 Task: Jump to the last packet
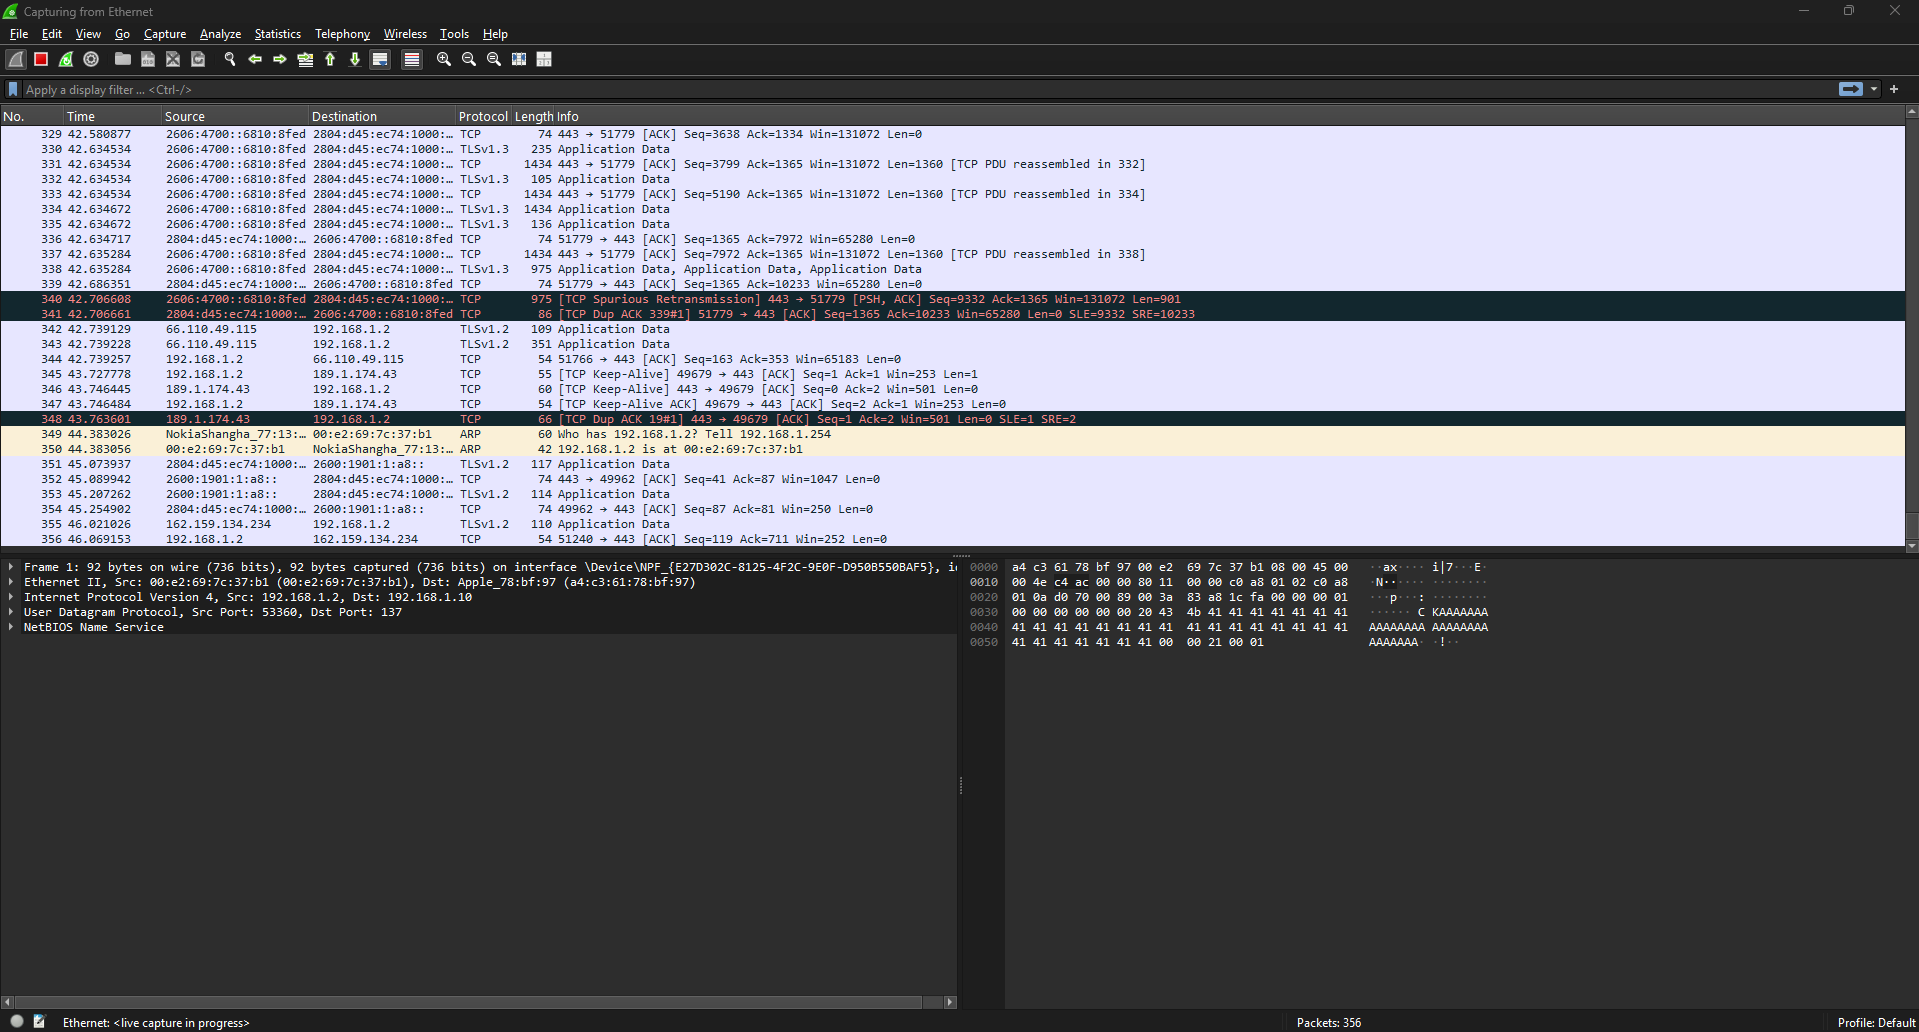(x=355, y=60)
